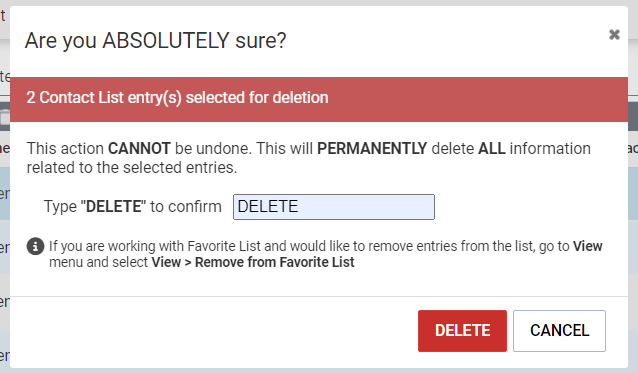638x373 pixels.
Task: Click the bold 'View' ending the first tip line
Action: coord(587,246)
